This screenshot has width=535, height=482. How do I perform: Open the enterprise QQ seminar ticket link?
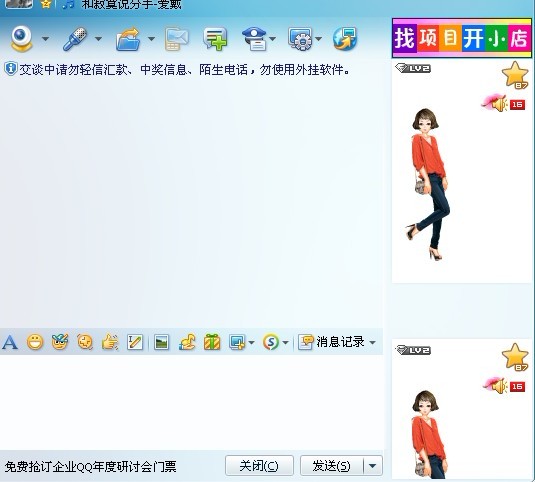(91, 467)
